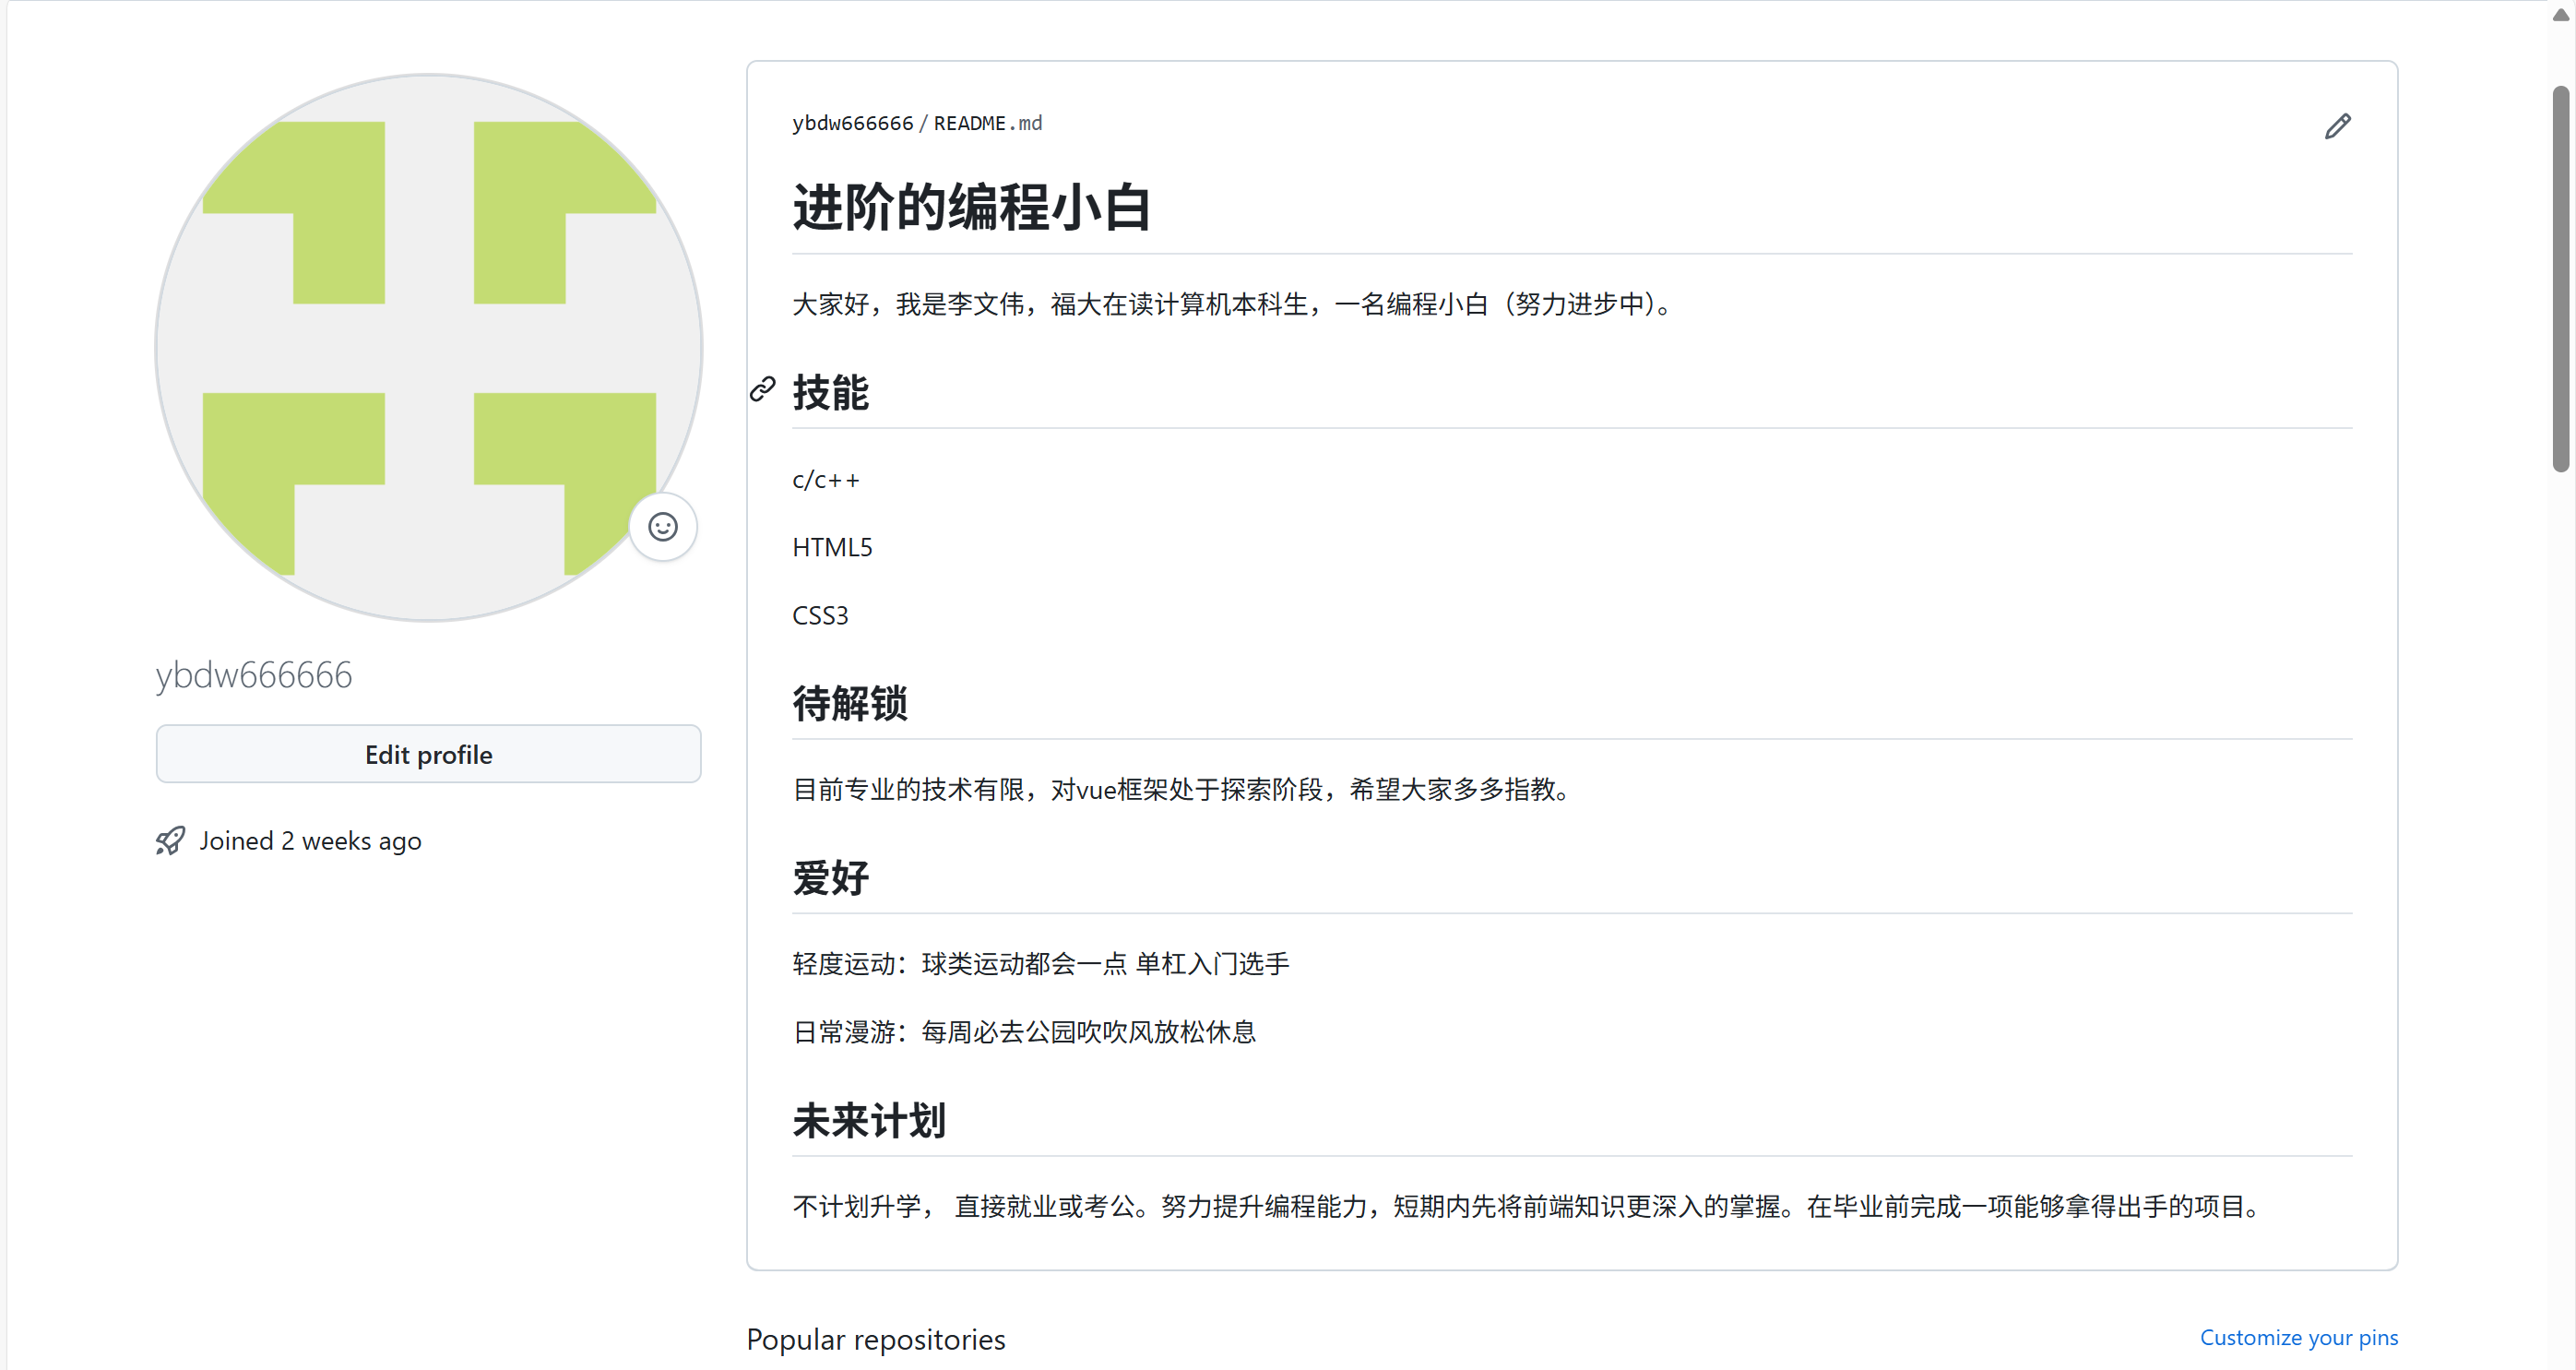Screen dimensions: 2576x1370
Task: Click the Popular repositories heading
Action: pos(875,1339)
